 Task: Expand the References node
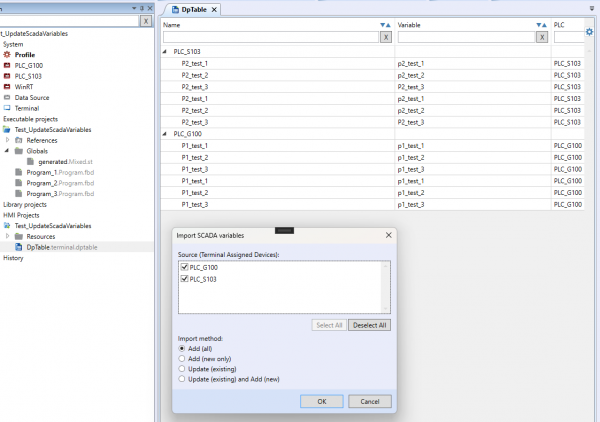(7, 140)
